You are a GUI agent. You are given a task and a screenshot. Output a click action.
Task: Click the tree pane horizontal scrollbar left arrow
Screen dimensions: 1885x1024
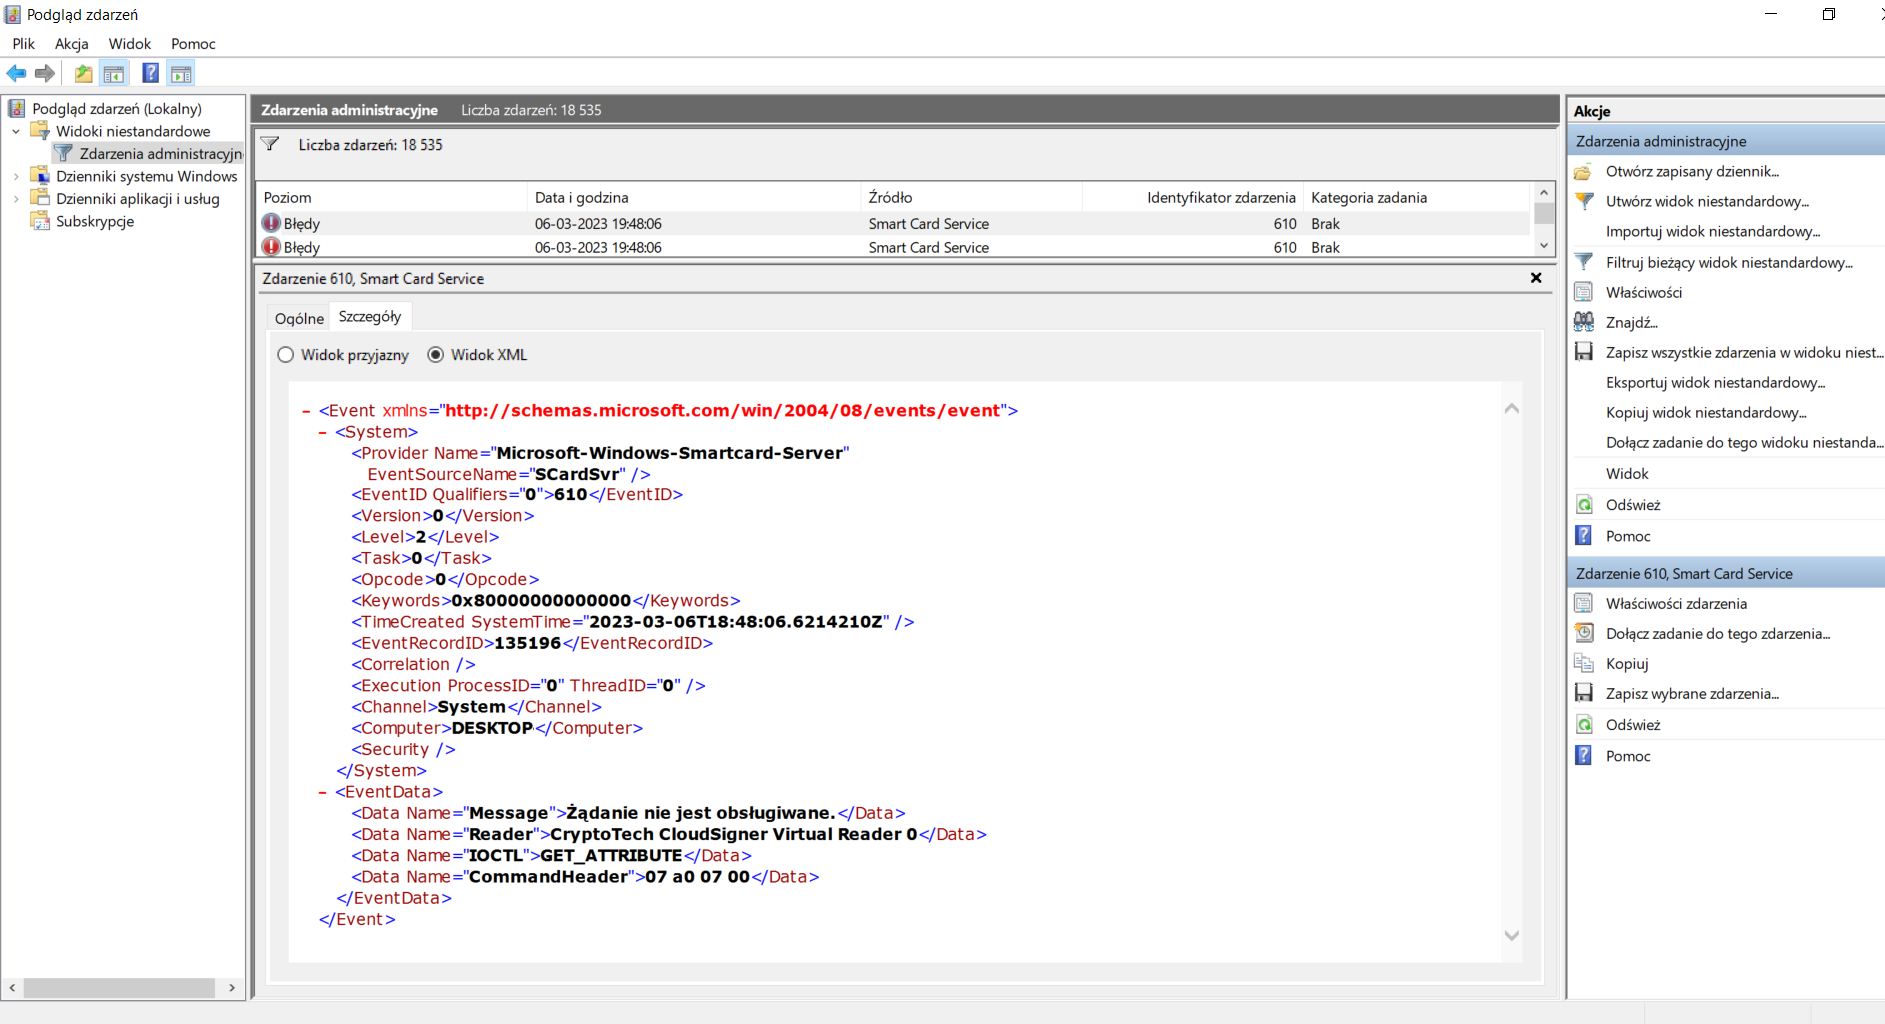point(12,988)
